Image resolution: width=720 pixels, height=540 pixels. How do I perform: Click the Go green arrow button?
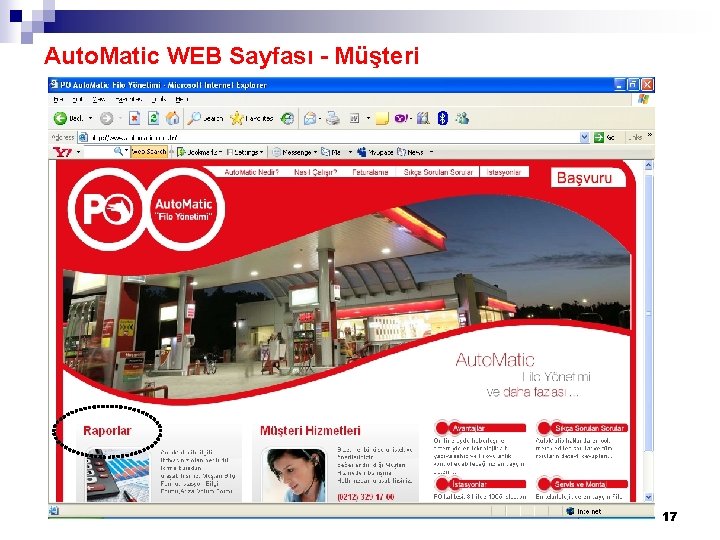599,137
